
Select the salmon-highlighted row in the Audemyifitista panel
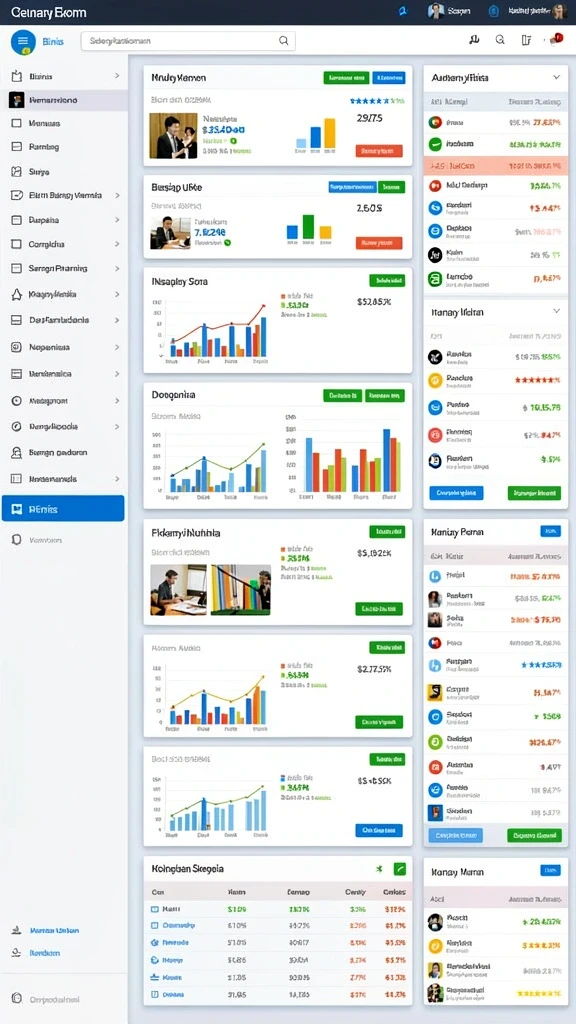496,166
